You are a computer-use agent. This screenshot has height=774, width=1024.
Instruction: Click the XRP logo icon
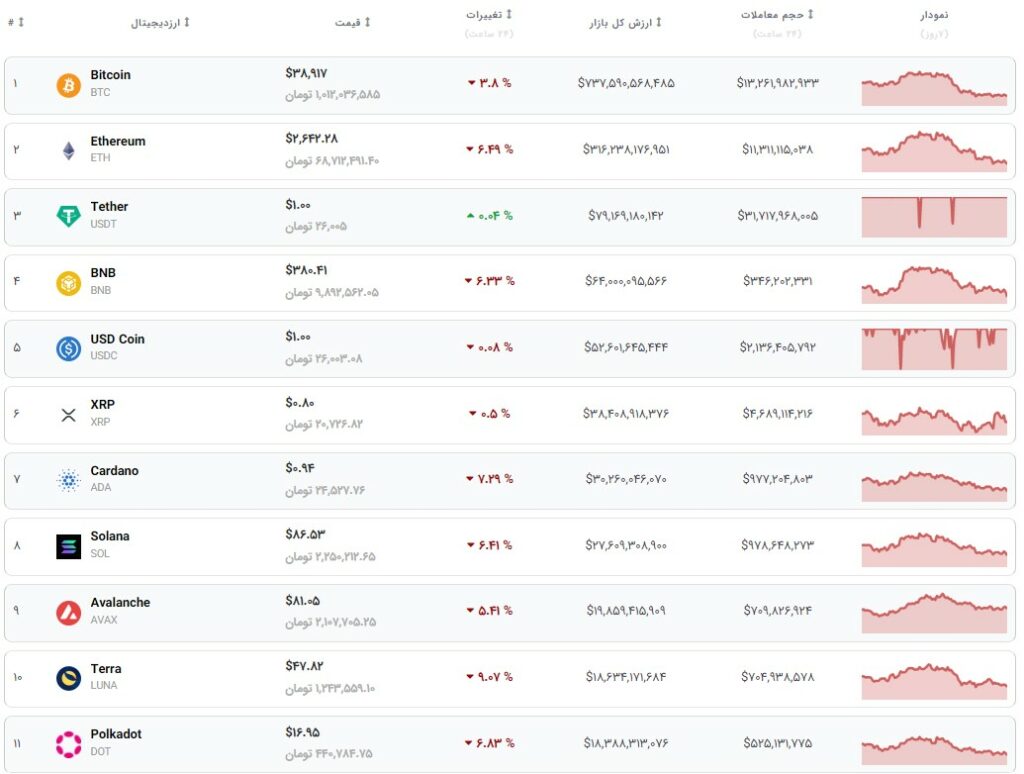click(69, 415)
